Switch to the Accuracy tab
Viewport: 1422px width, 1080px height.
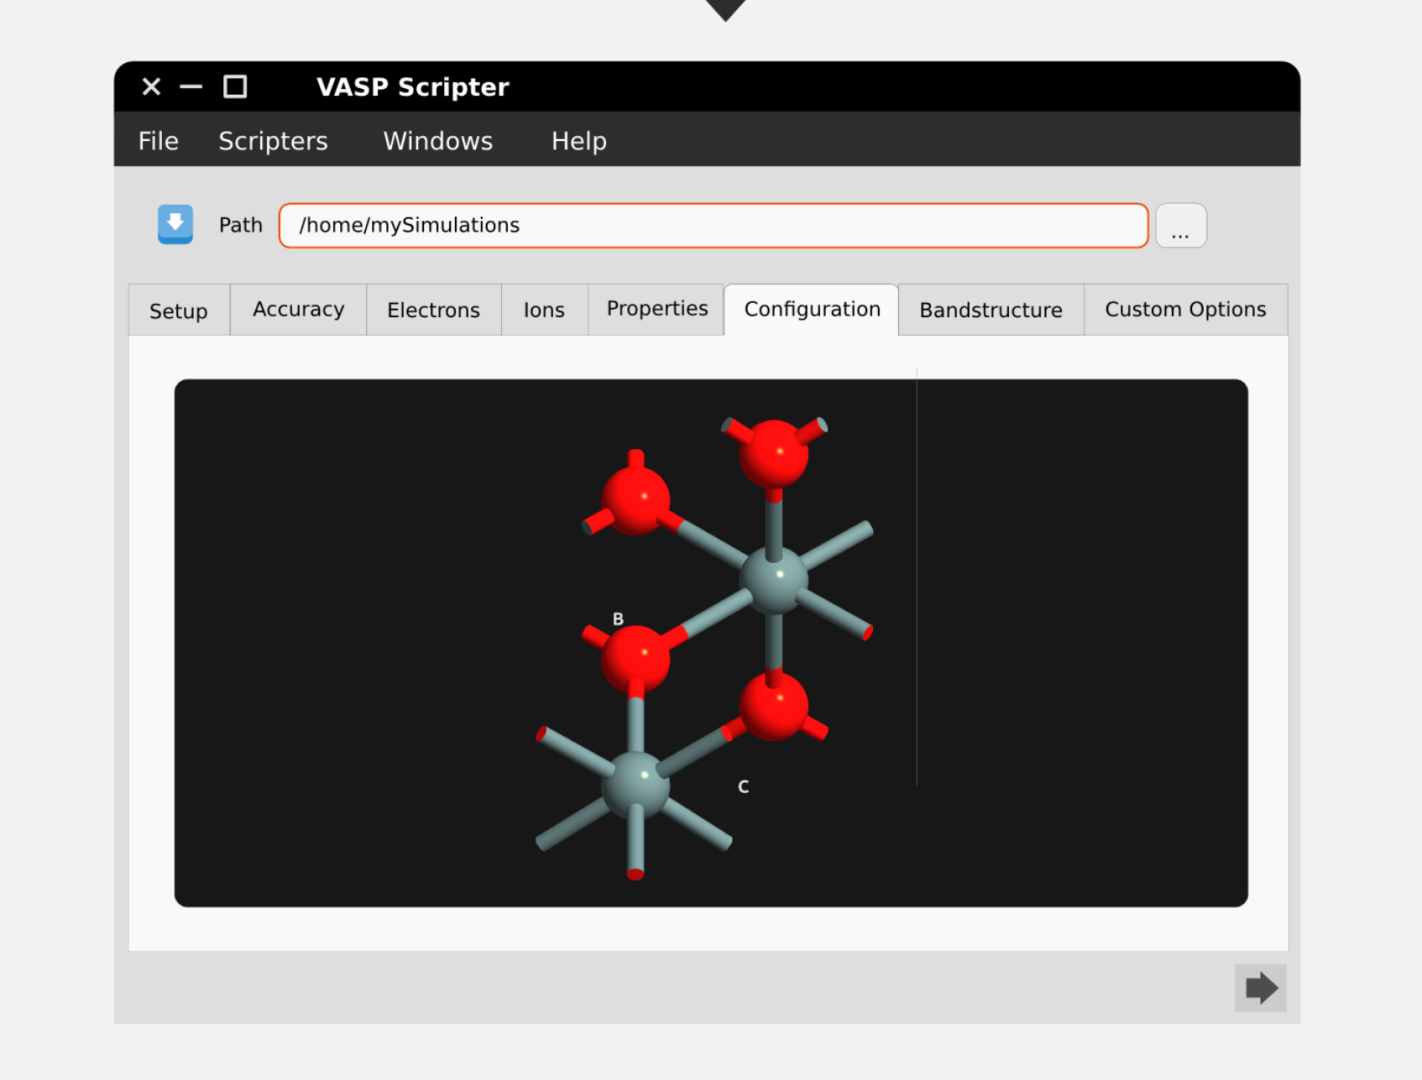click(x=298, y=309)
